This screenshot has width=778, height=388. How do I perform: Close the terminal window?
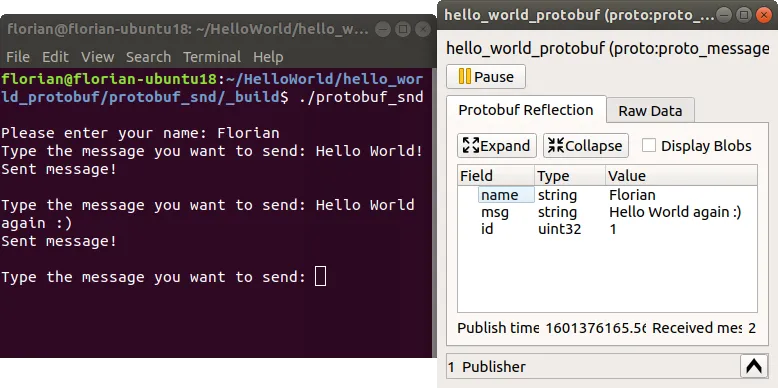423,29
